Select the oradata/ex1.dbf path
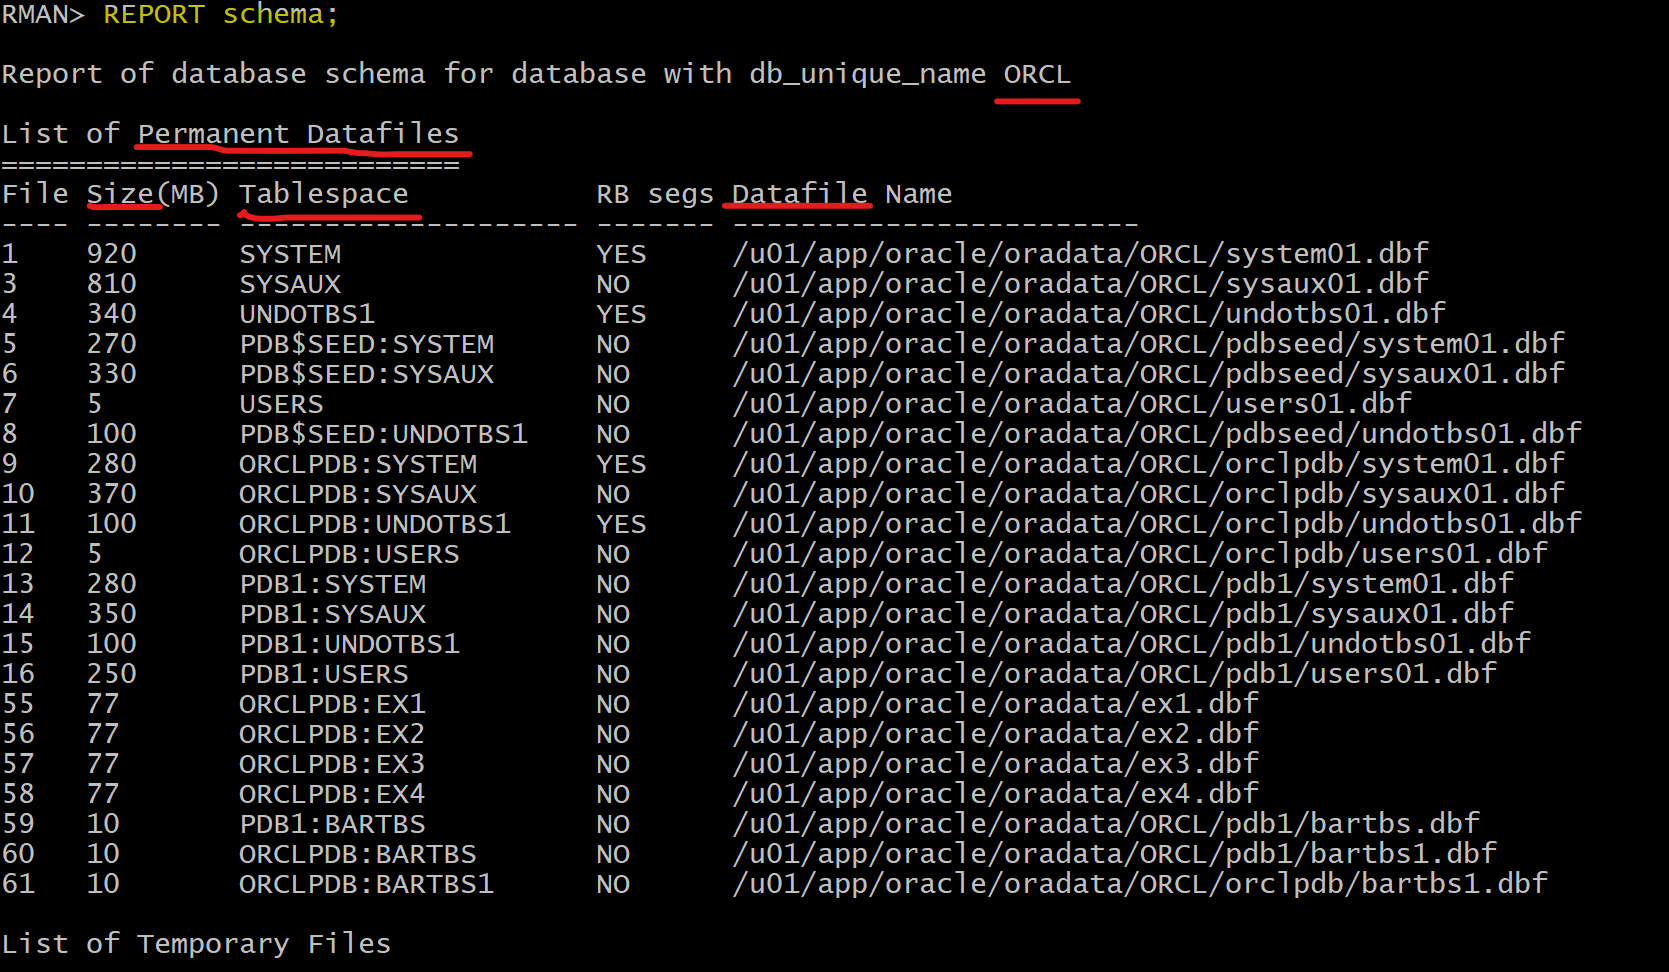 [x=995, y=704]
